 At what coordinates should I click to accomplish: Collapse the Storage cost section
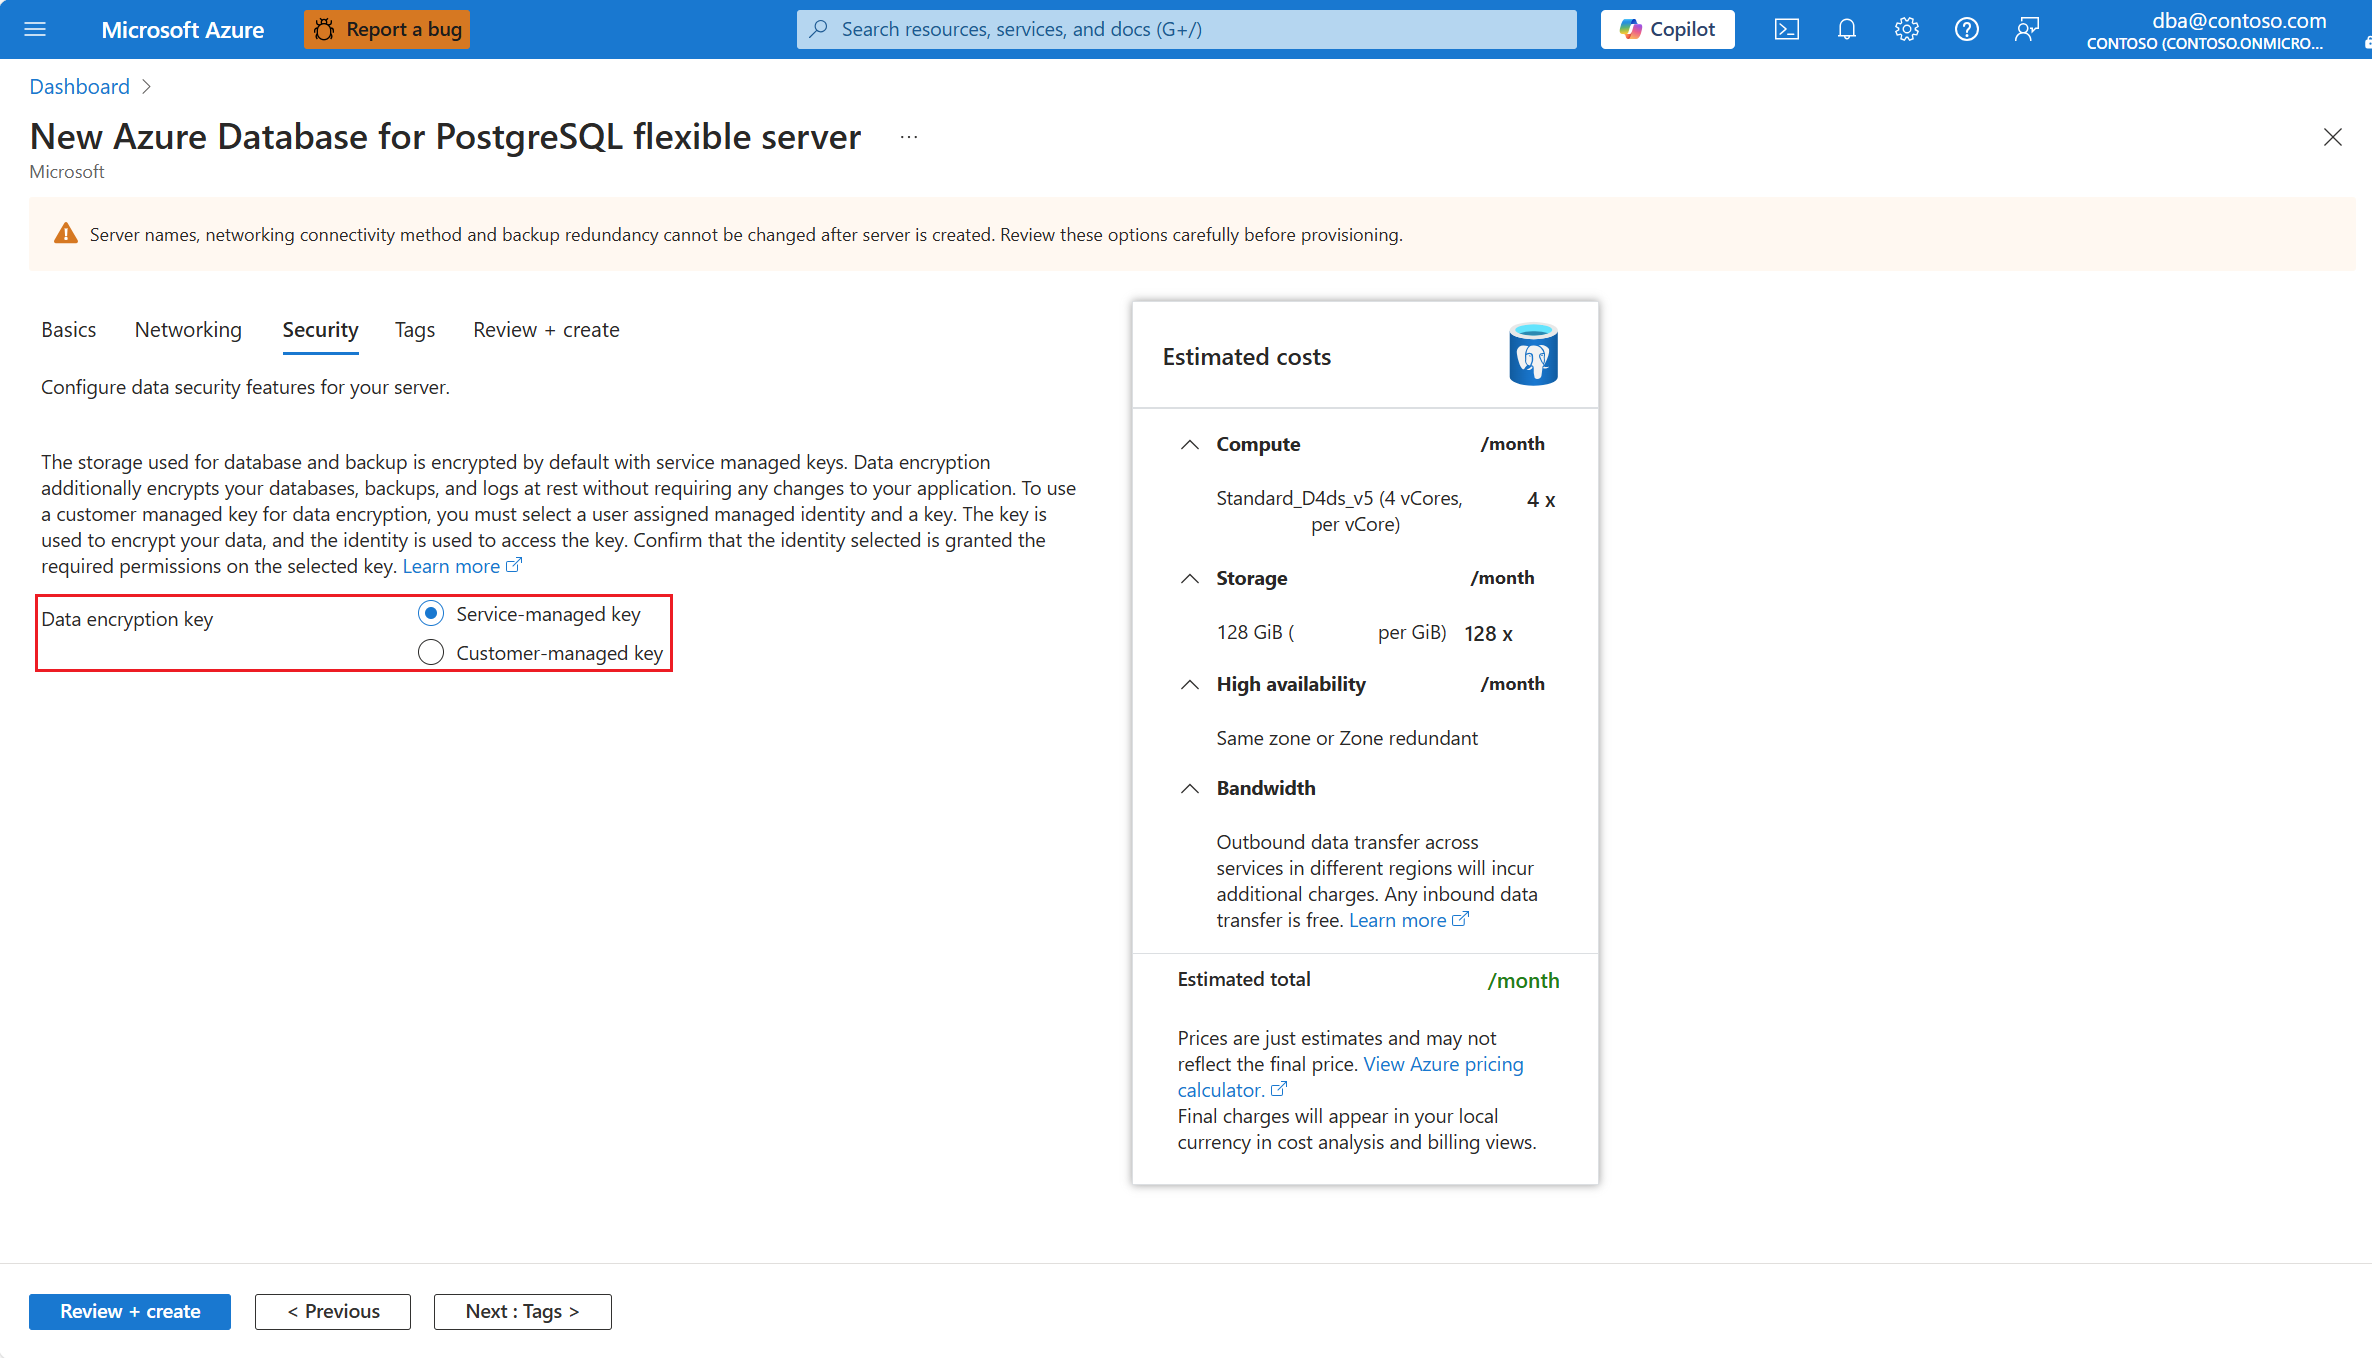coord(1189,578)
